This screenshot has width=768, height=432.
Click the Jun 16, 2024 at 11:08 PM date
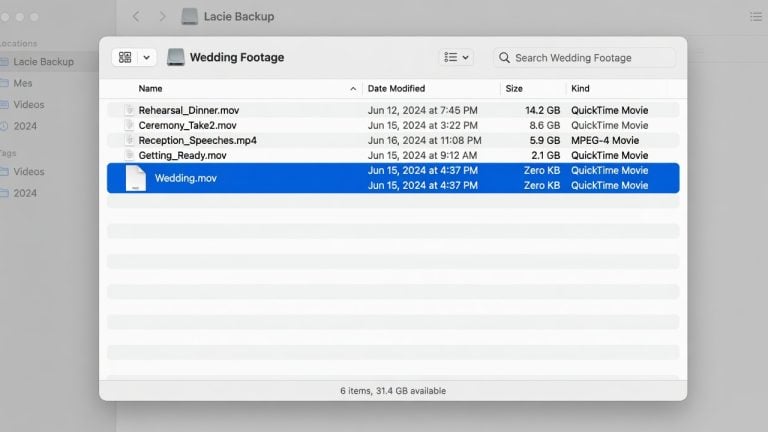(425, 141)
